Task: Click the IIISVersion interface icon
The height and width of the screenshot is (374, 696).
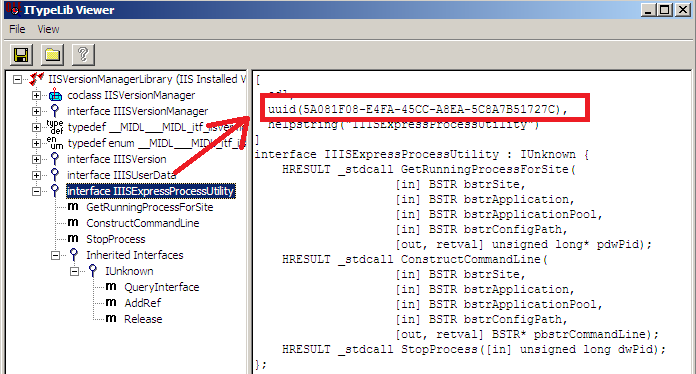Action: (x=55, y=158)
